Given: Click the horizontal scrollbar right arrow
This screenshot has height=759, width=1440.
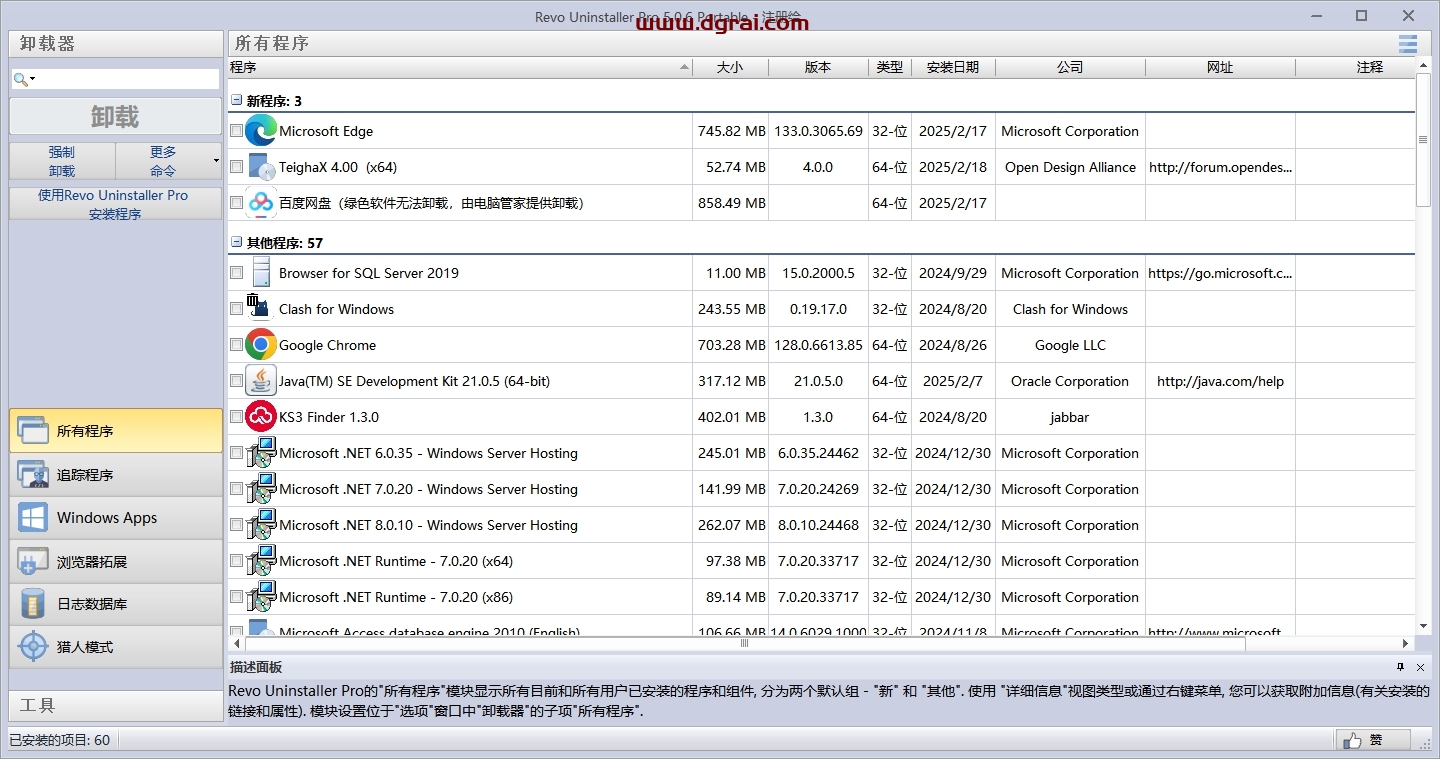Looking at the screenshot, I should coord(1405,644).
